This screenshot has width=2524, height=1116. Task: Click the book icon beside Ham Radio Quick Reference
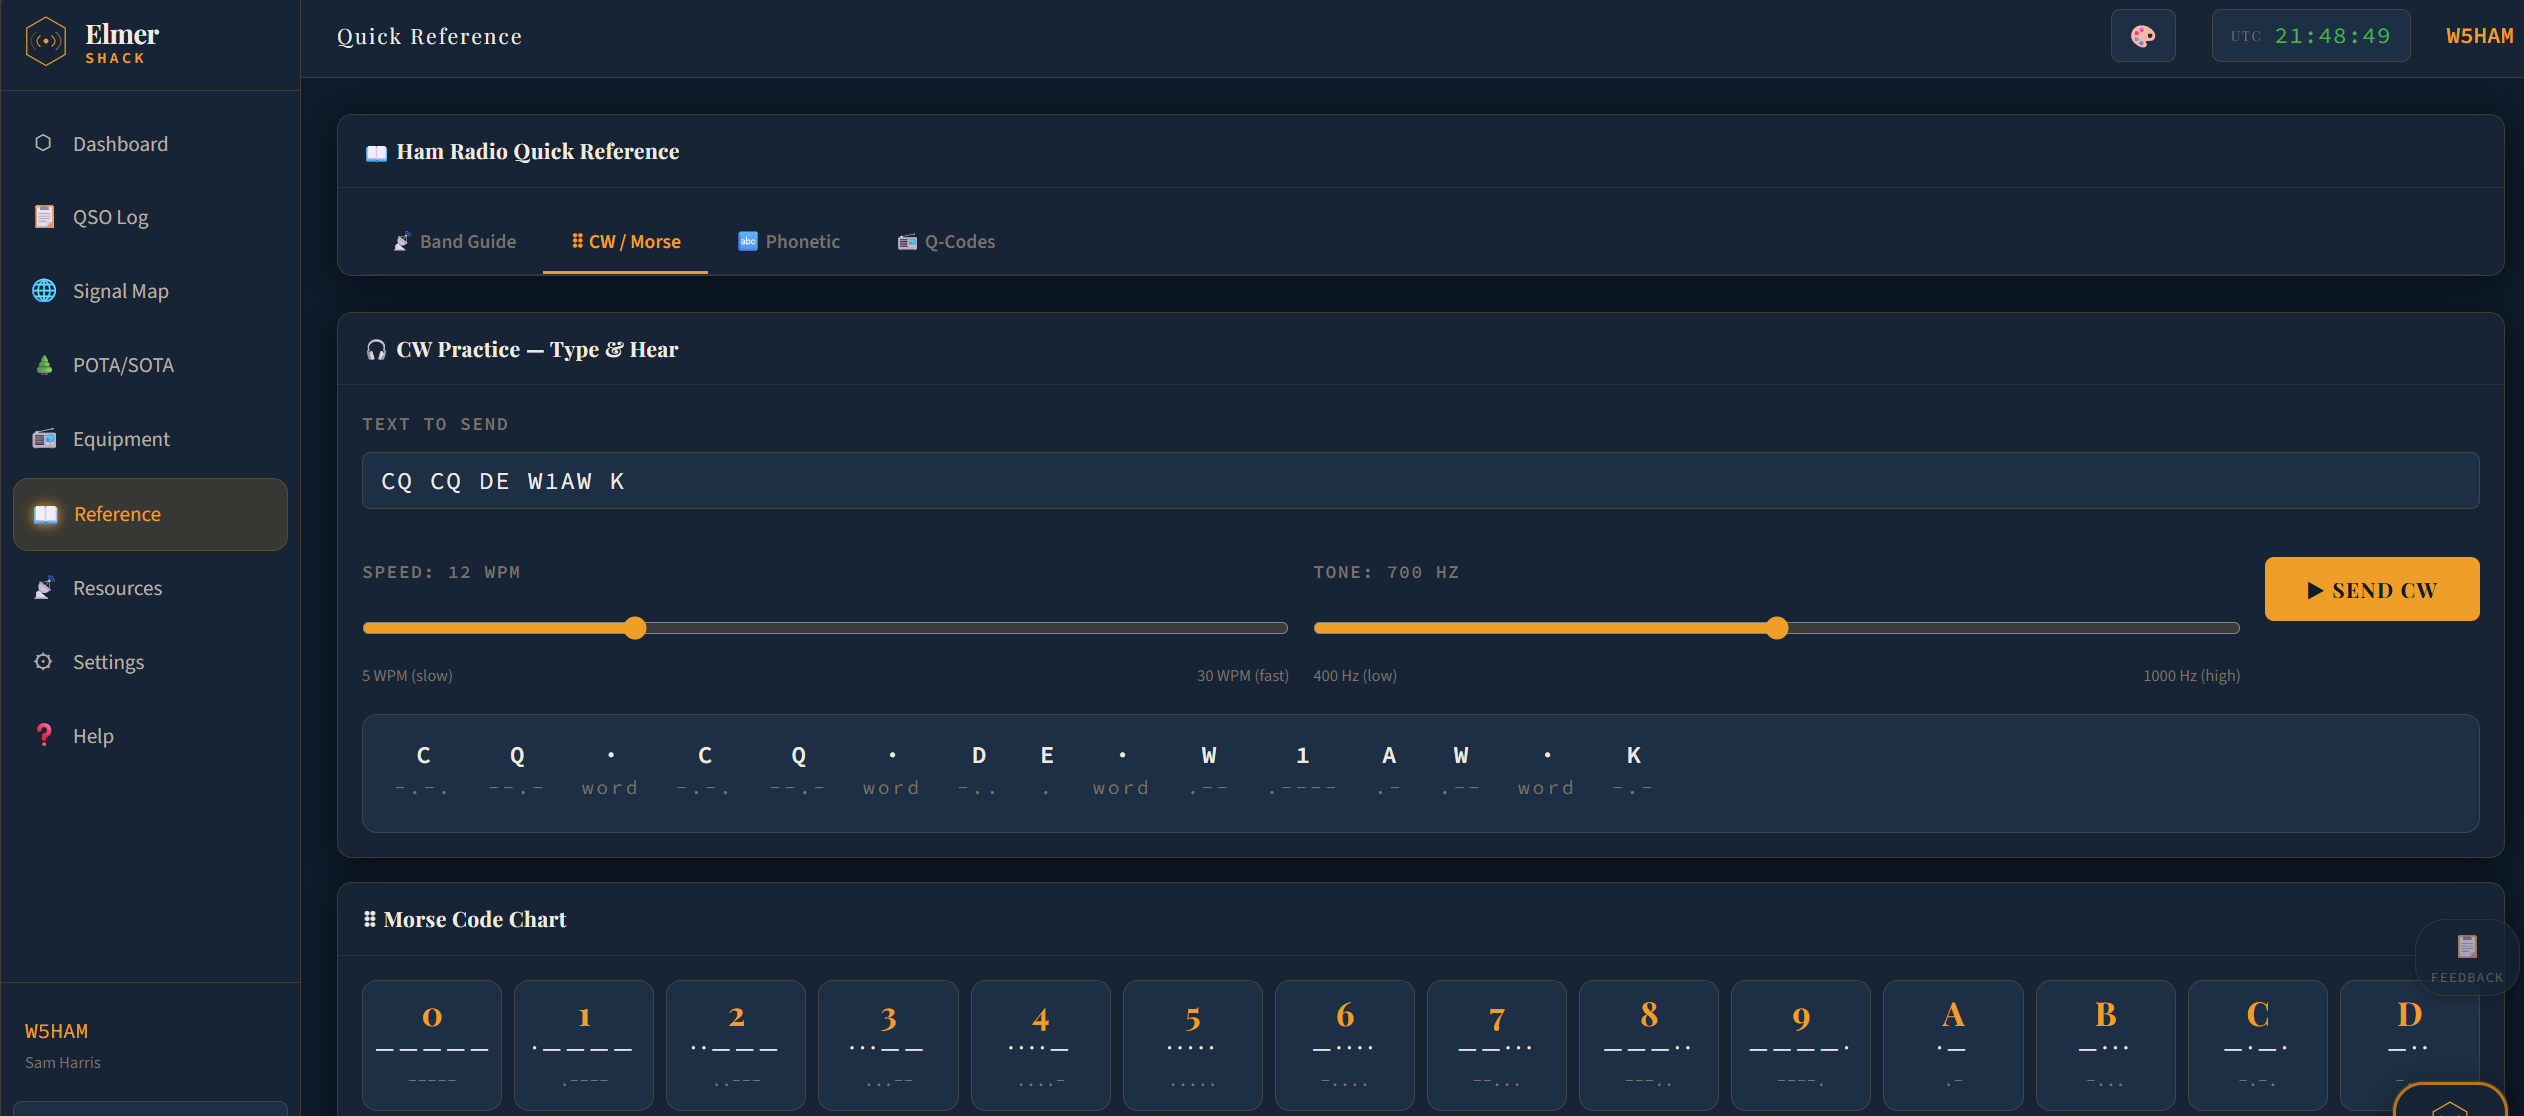pos(376,152)
